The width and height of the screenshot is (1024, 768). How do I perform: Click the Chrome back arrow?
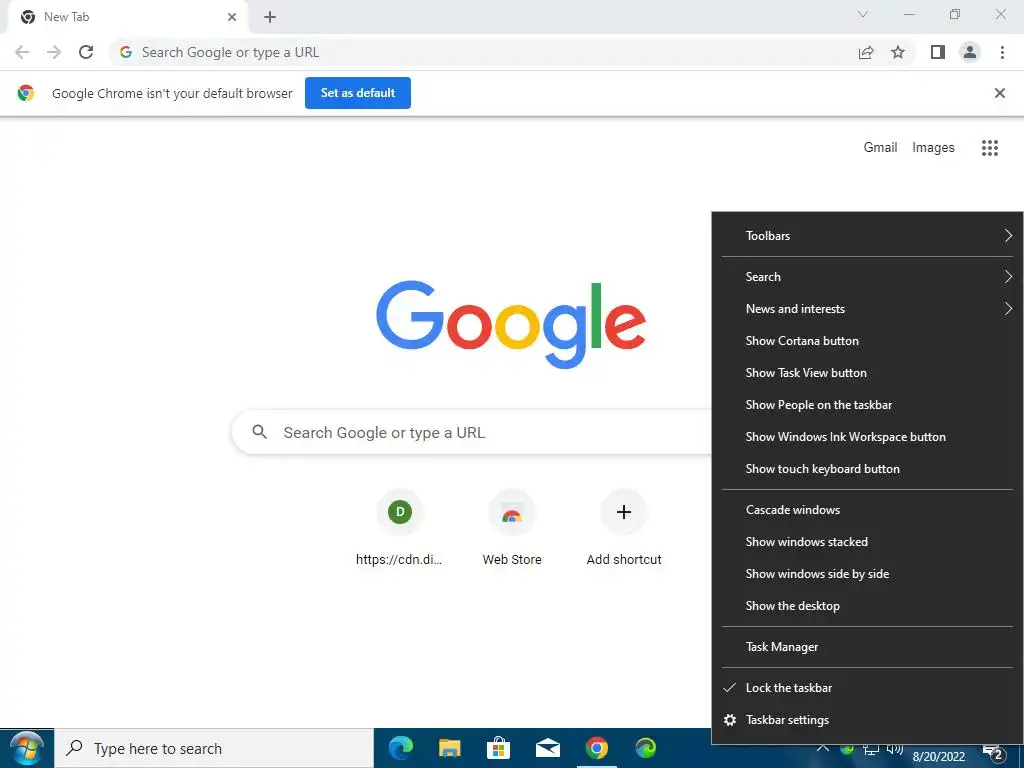pyautogui.click(x=22, y=52)
